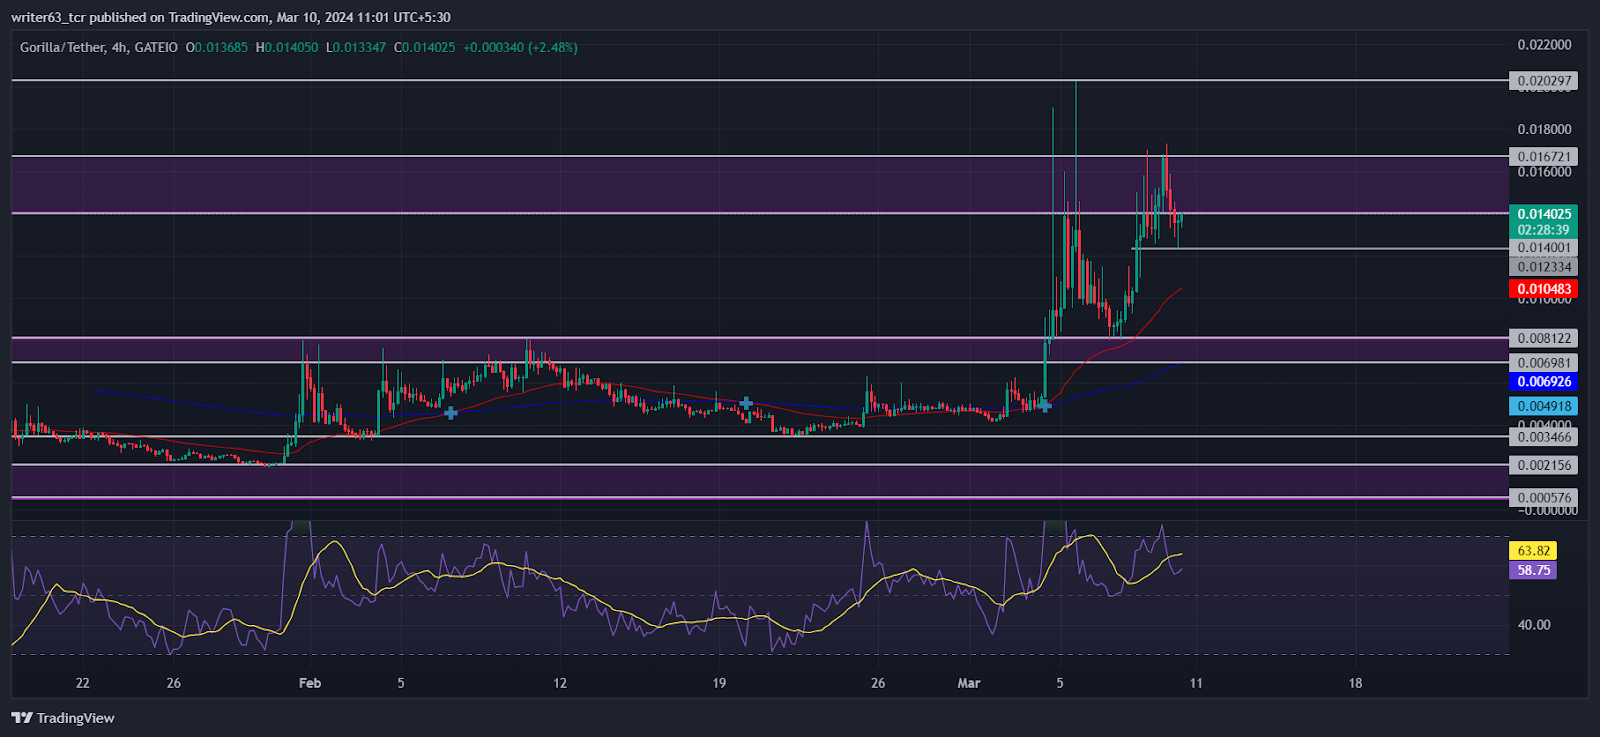The image size is (1600, 737).
Task: Click the change value +0.000340 (+2.48%)
Action: [520, 47]
